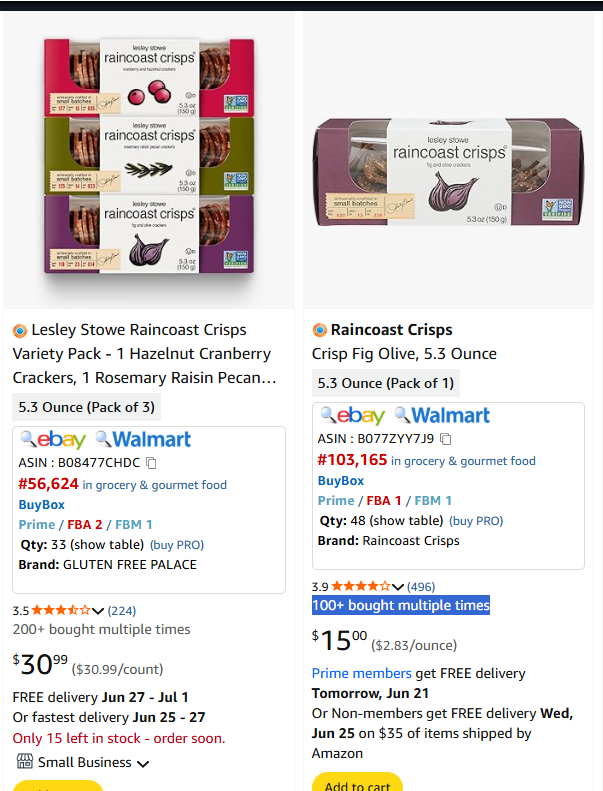
Task: Select the 5.3 Ounce (Pack of 1) option
Action: (x=385, y=383)
